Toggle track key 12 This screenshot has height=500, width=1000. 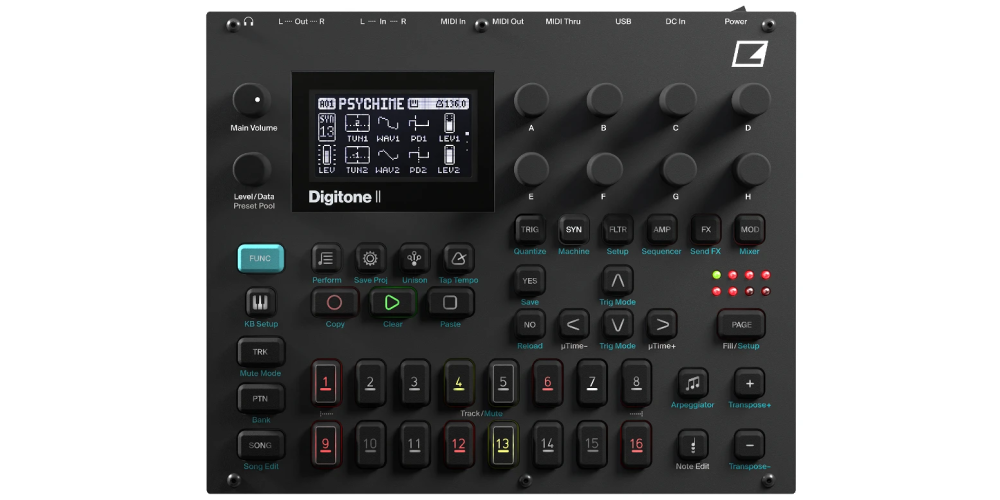[459, 444]
